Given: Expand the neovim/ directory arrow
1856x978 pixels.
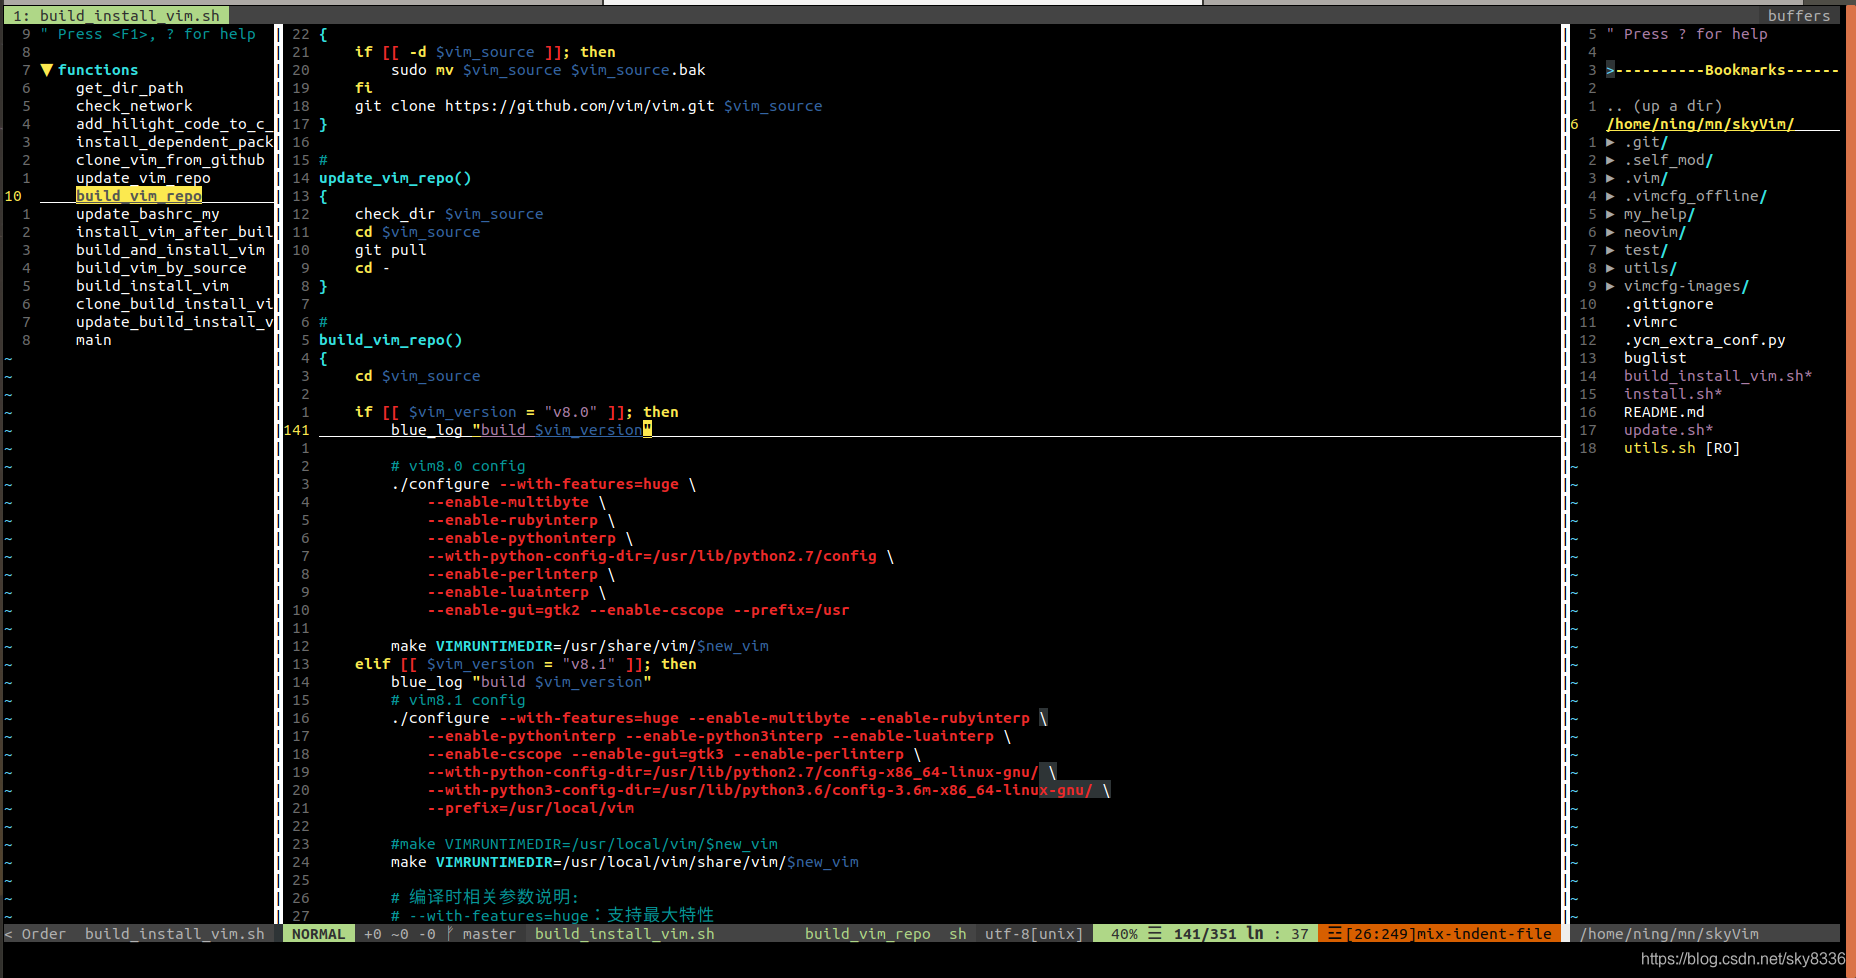Looking at the screenshot, I should tap(1610, 232).
